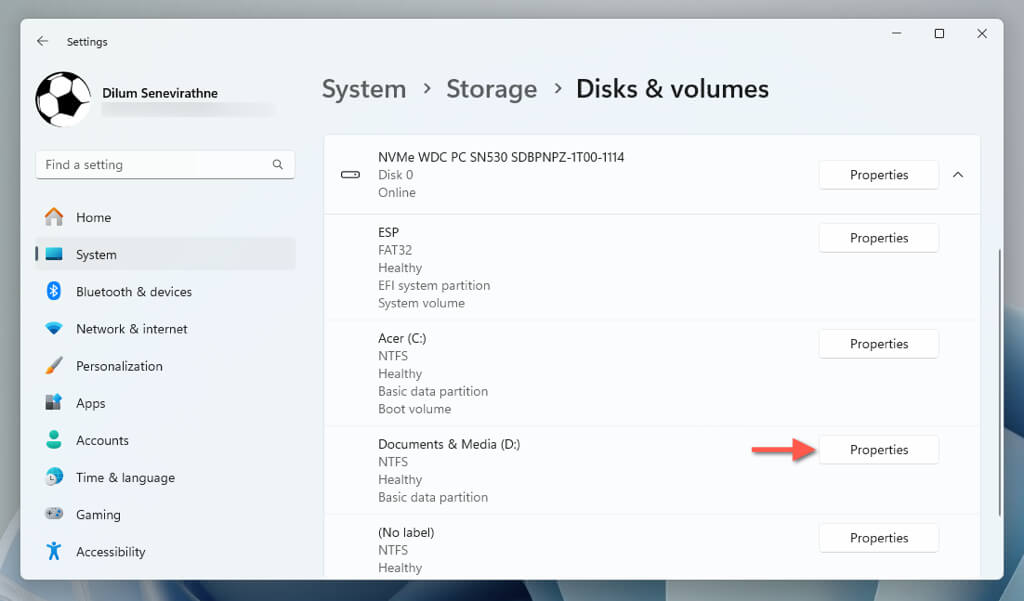Open Properties for Acer (C:) volume
The height and width of the screenshot is (601, 1024).
pos(878,344)
